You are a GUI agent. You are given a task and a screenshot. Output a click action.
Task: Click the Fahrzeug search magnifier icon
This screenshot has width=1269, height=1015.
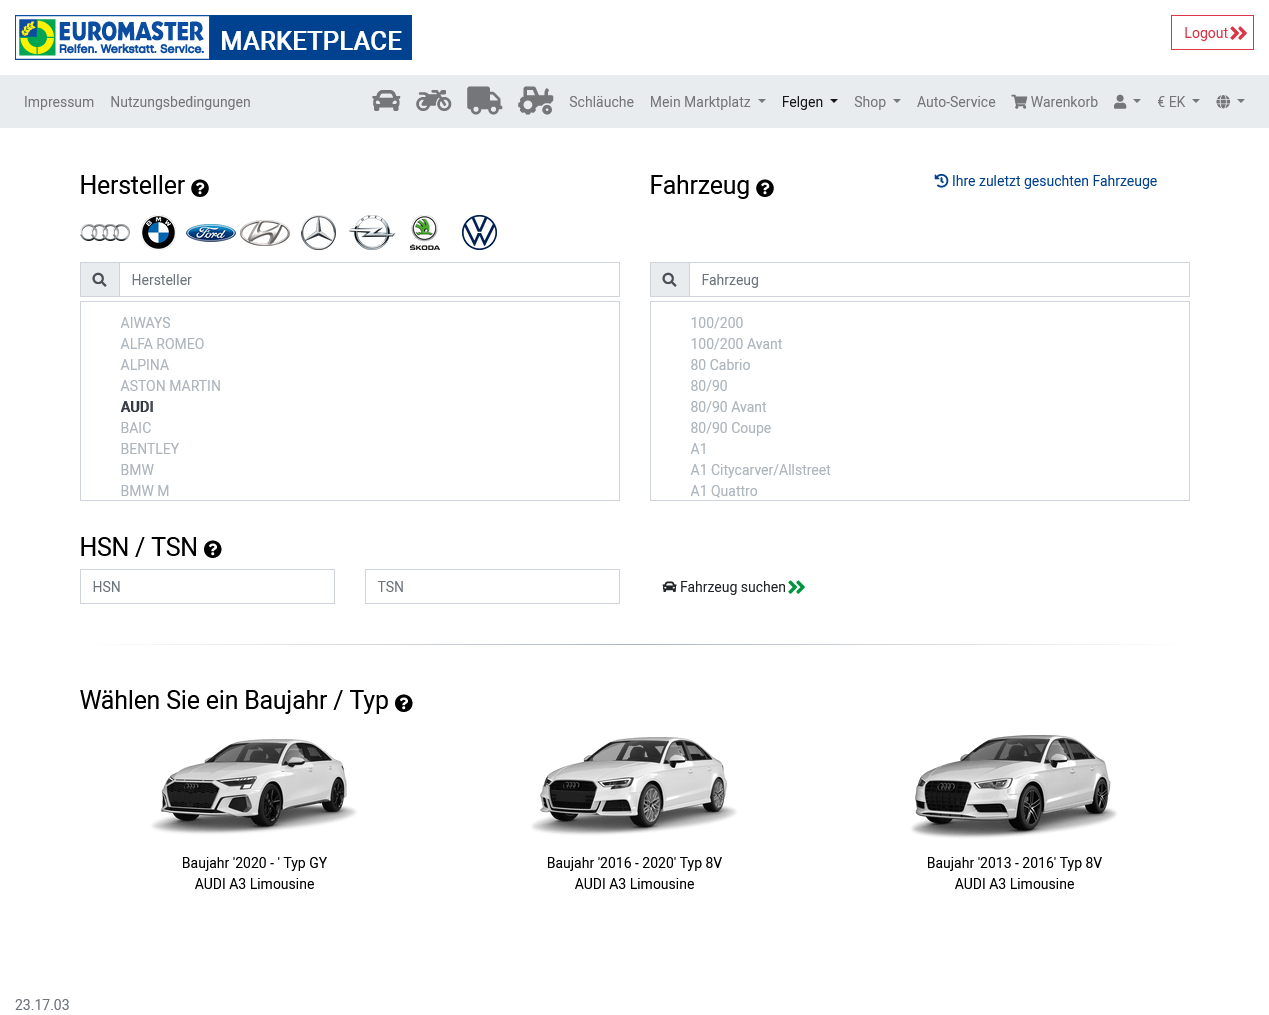(670, 280)
